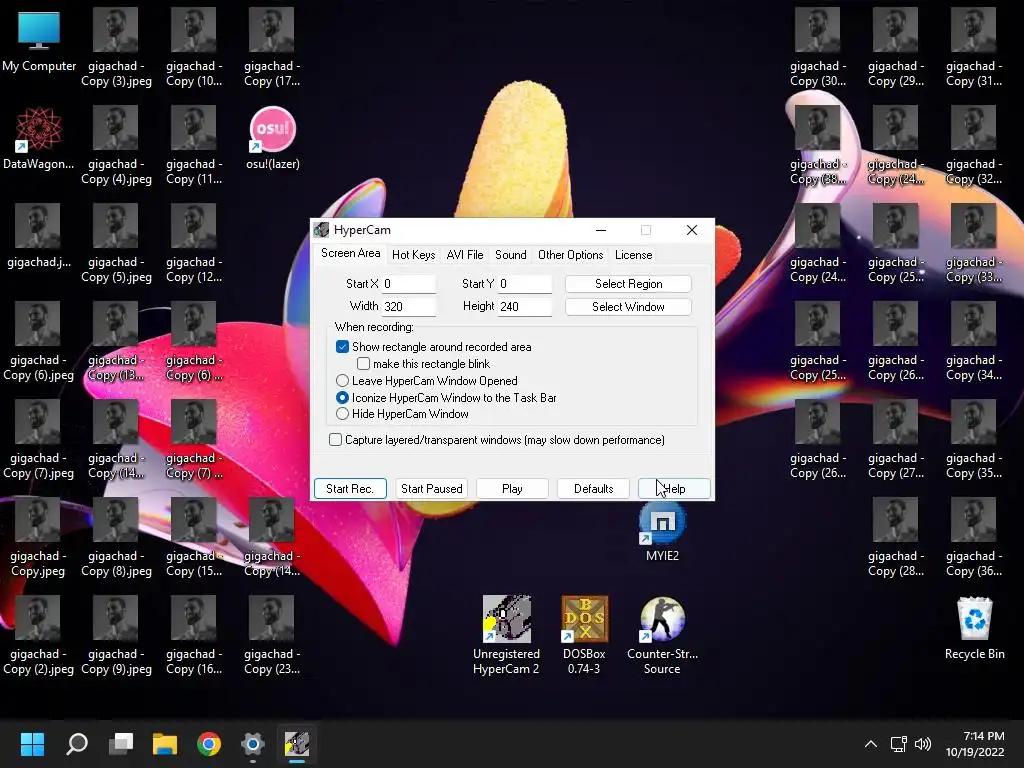Screen dimensions: 1024x768
Task: Restore settings with Defaults button
Action: (594, 489)
